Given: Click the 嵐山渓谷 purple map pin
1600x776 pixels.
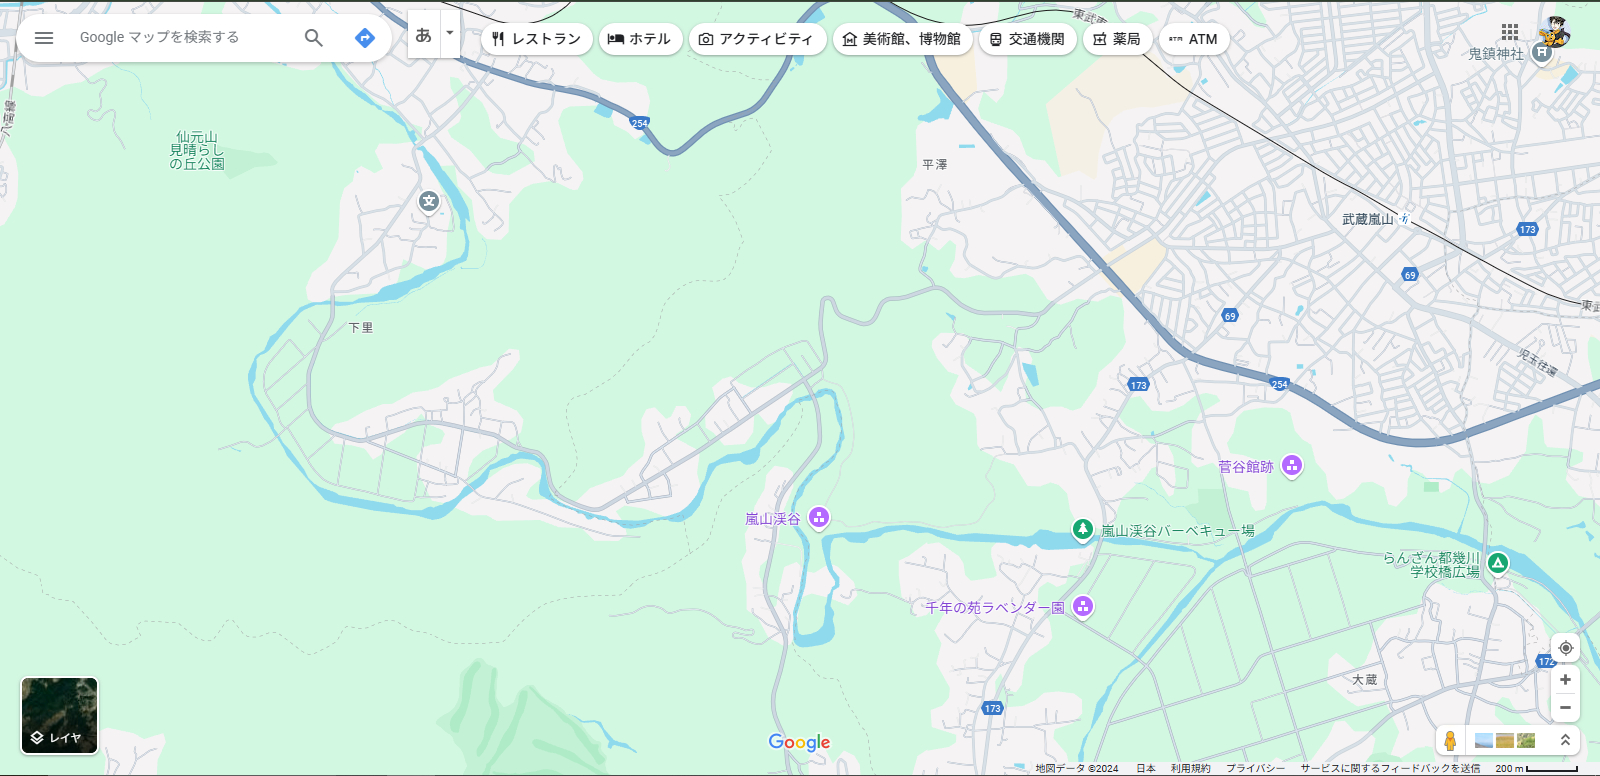Looking at the screenshot, I should [x=819, y=517].
